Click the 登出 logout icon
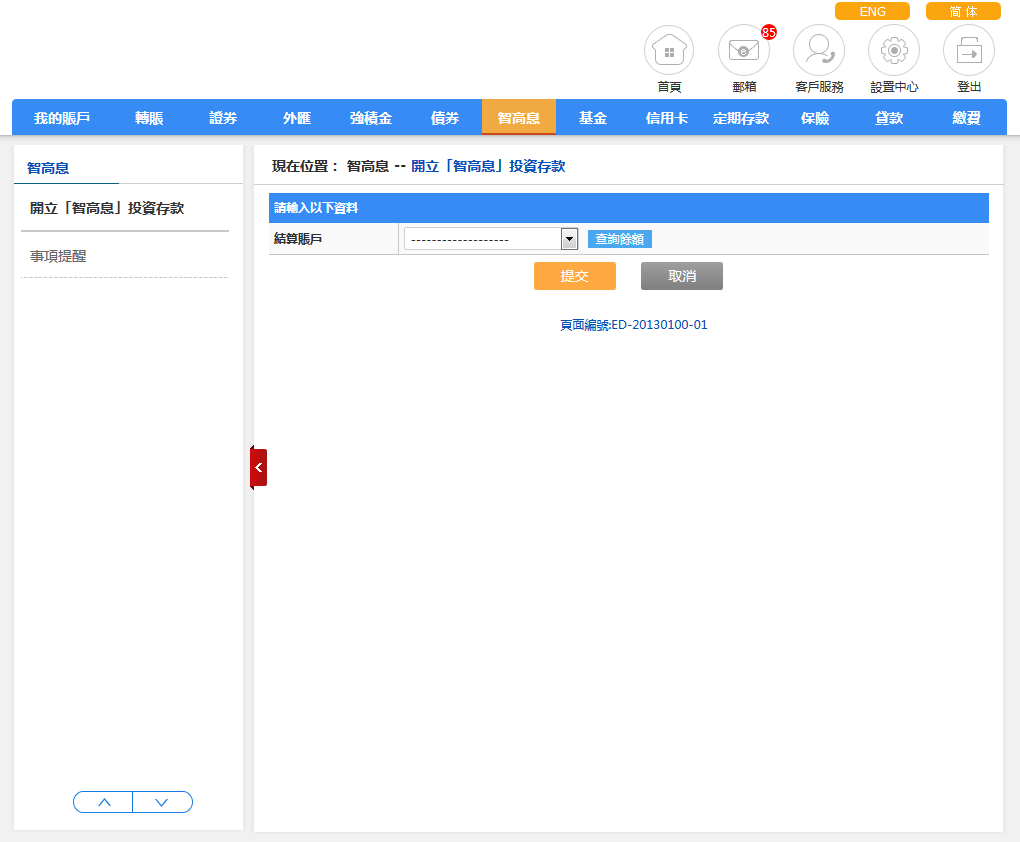1020x842 pixels. 968,51
